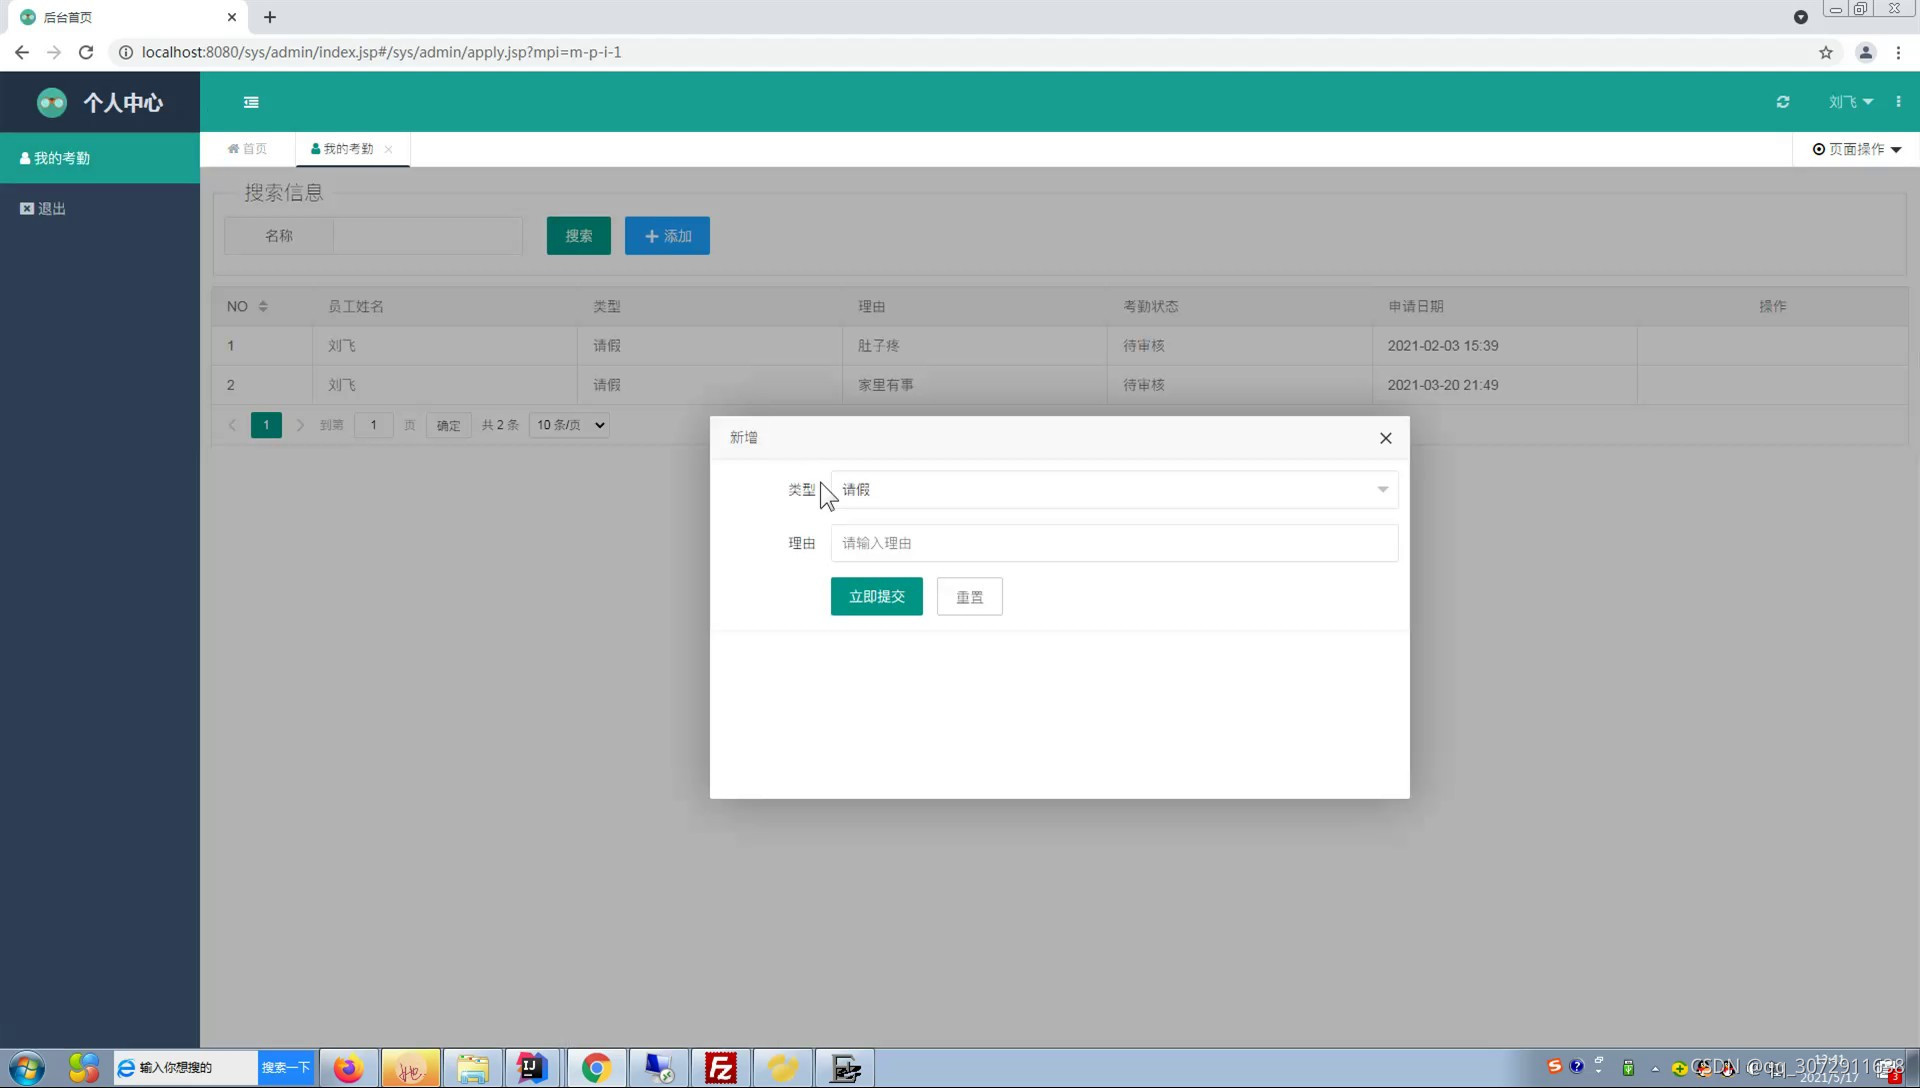Image resolution: width=1920 pixels, height=1088 pixels.
Task: Click the go-to page number input
Action: (x=373, y=425)
